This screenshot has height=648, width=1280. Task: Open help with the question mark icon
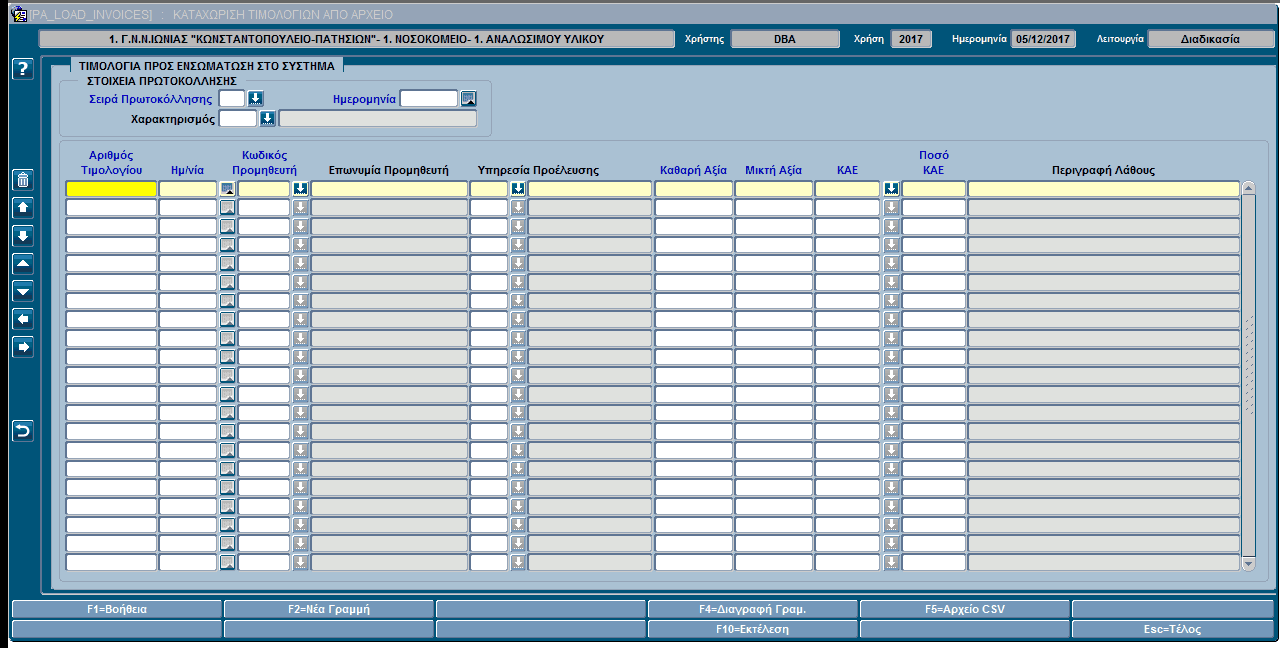[22, 69]
